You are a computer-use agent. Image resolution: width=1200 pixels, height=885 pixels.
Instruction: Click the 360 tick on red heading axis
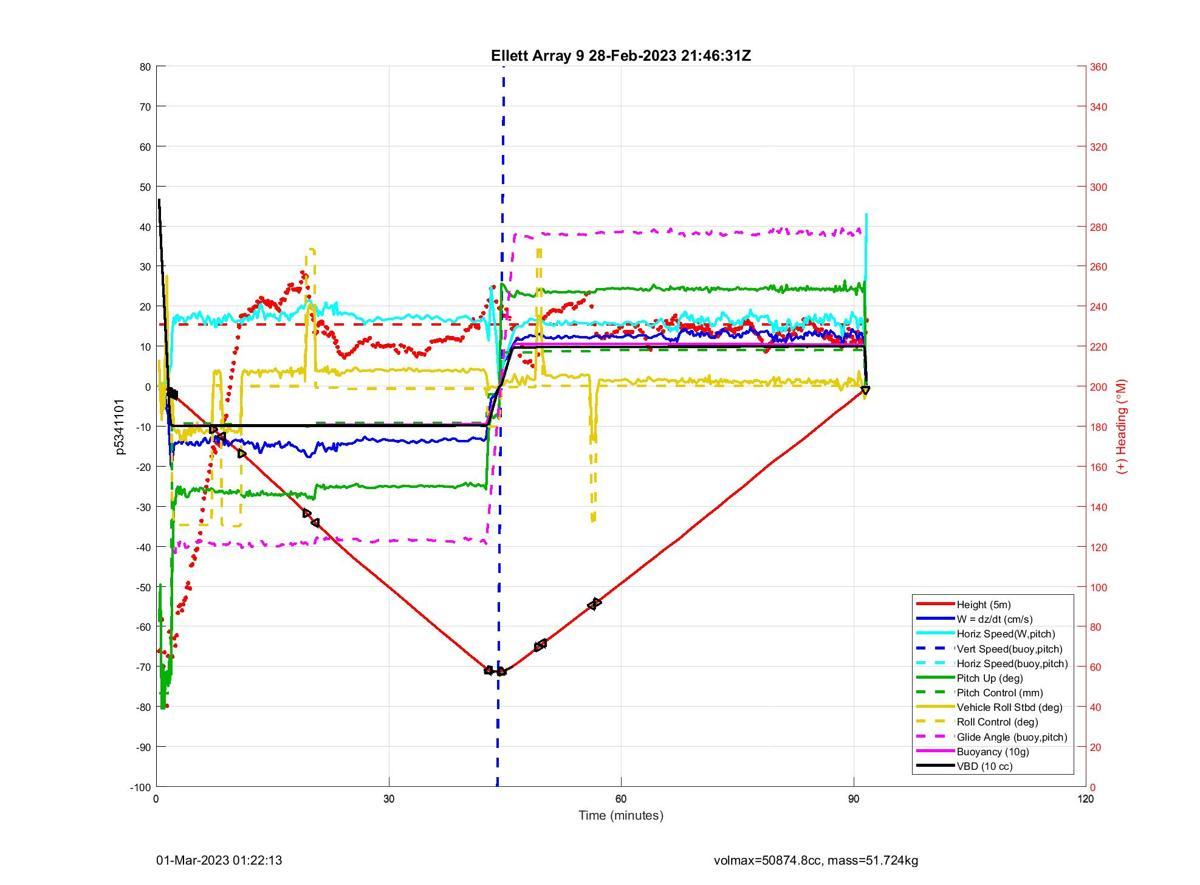(x=1099, y=67)
